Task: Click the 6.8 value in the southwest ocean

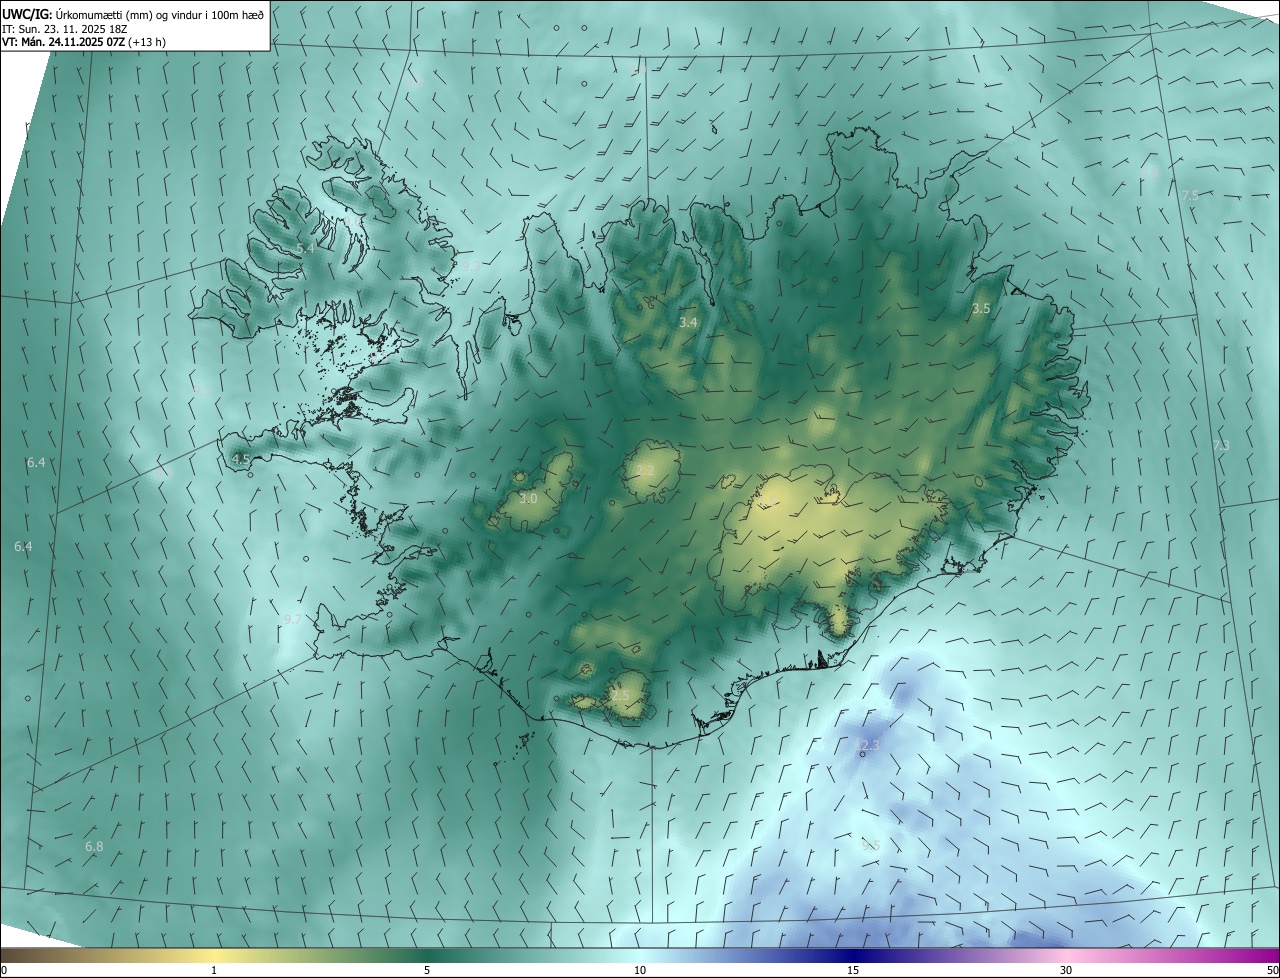Action: click(94, 847)
